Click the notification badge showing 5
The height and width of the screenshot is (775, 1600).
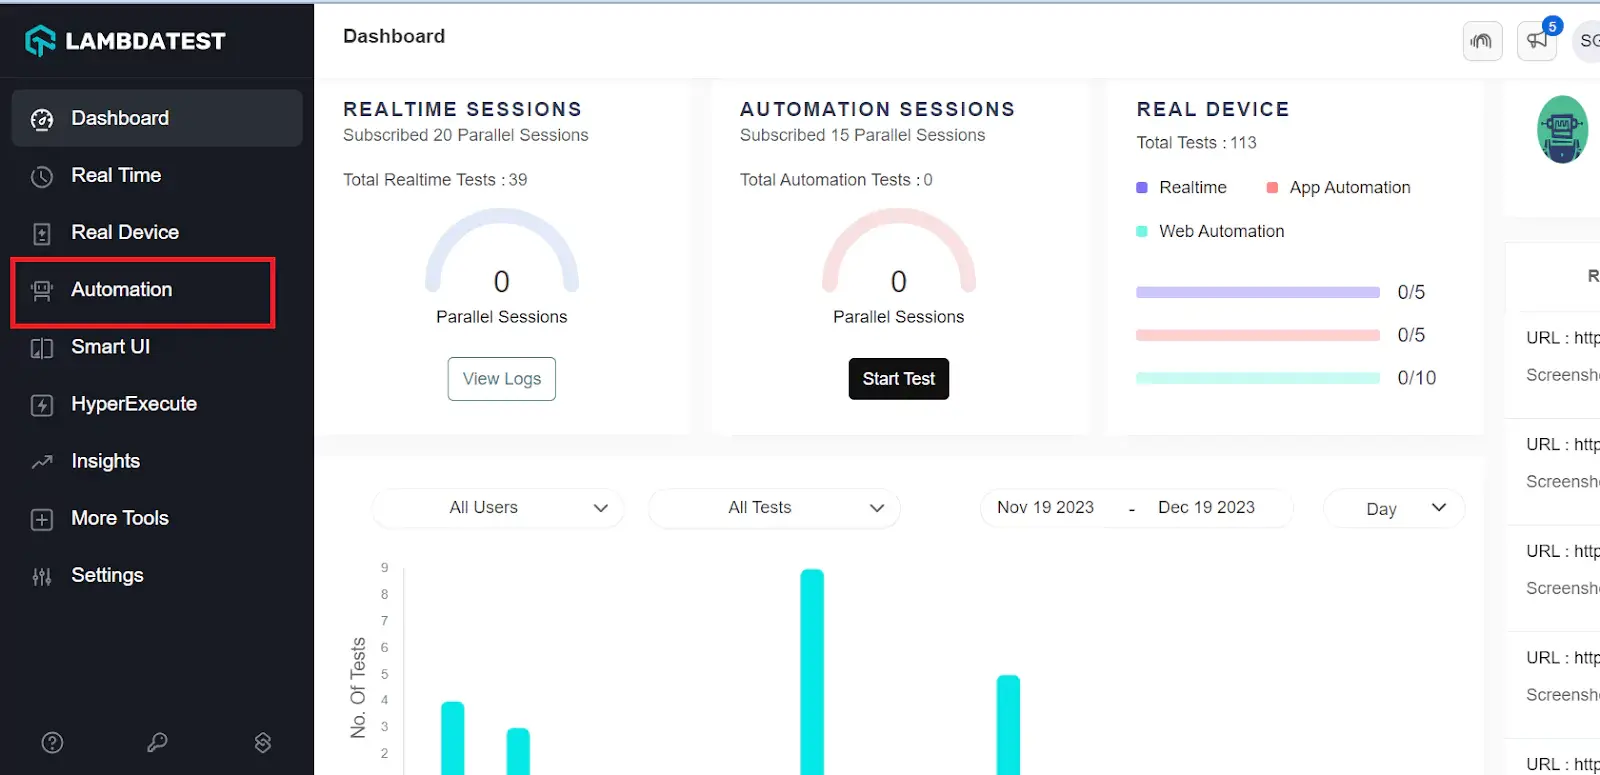coord(1552,26)
